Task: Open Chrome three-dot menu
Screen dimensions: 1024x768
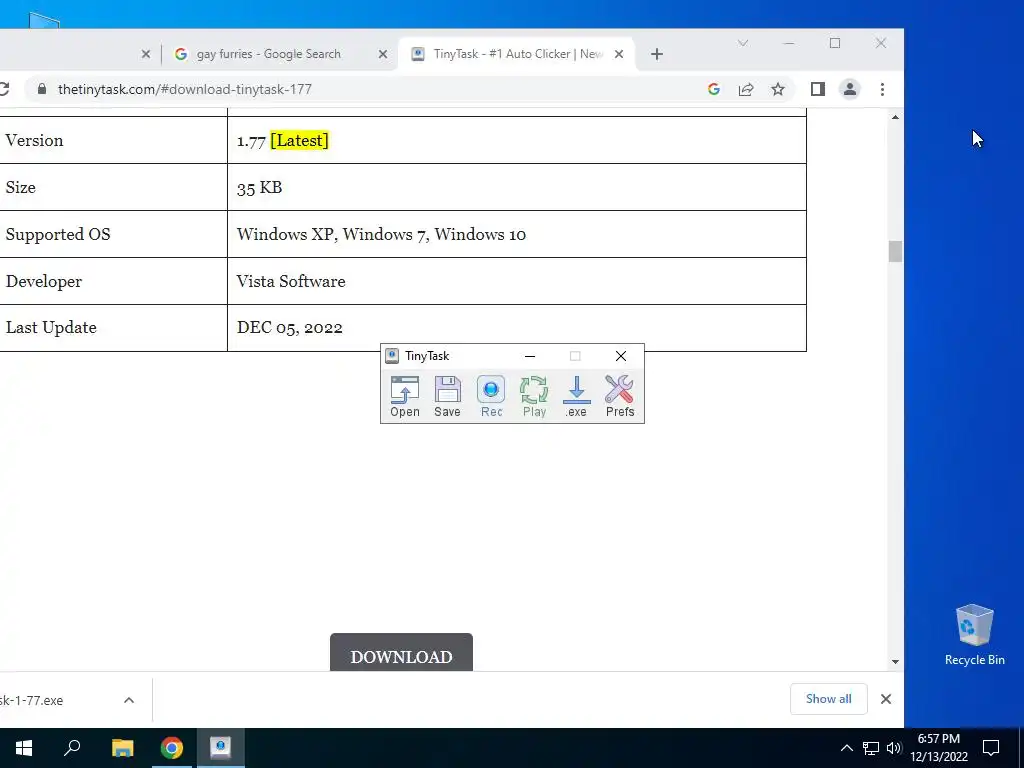Action: click(882, 89)
